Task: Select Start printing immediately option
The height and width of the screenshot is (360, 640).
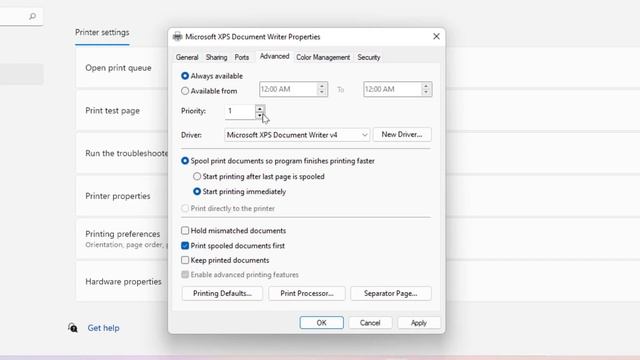Action: point(197,191)
